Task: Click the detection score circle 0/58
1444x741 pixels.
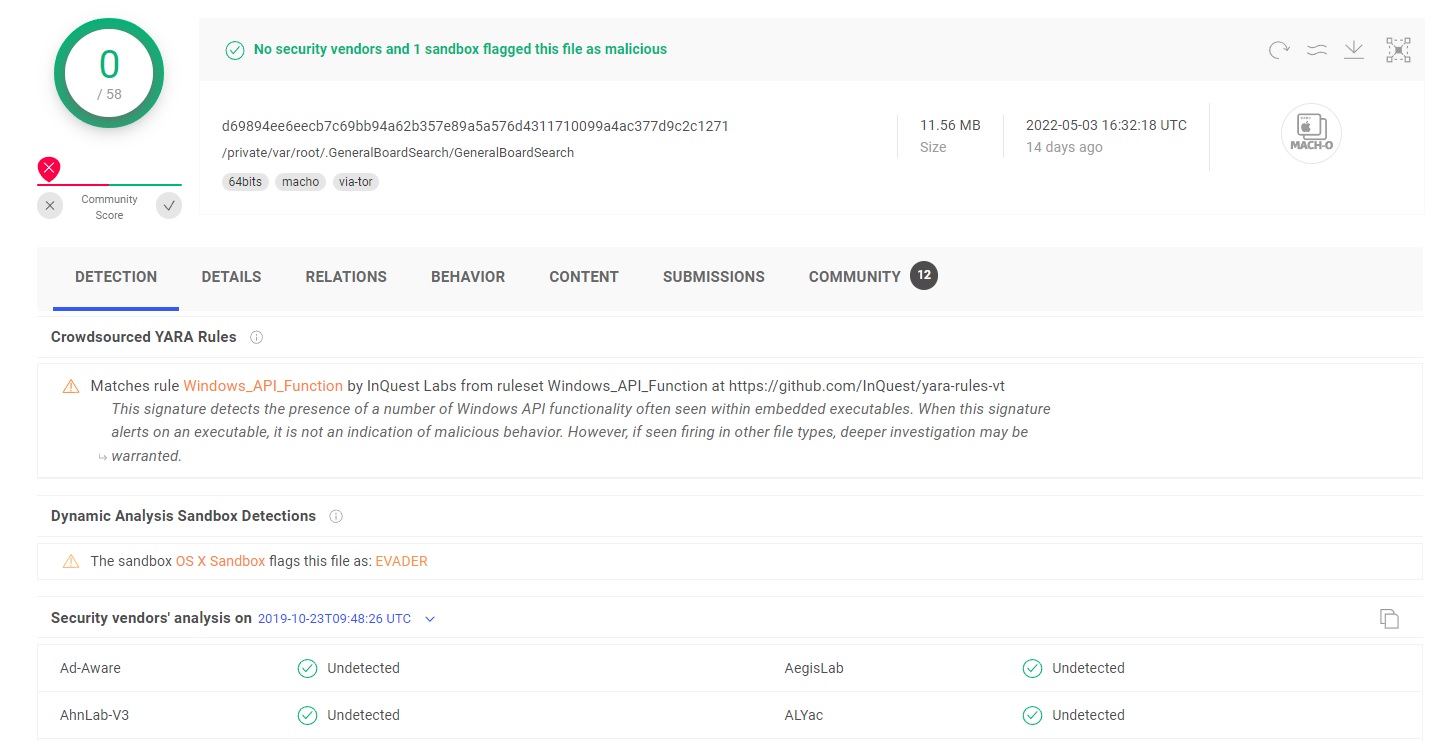Action: (x=109, y=75)
